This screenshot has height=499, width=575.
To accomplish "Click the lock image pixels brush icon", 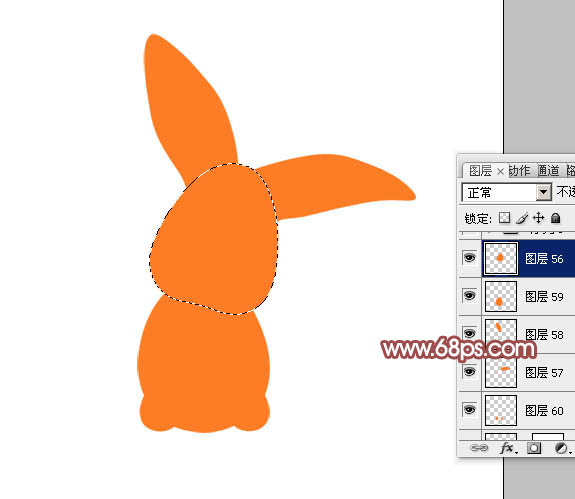I will (522, 218).
